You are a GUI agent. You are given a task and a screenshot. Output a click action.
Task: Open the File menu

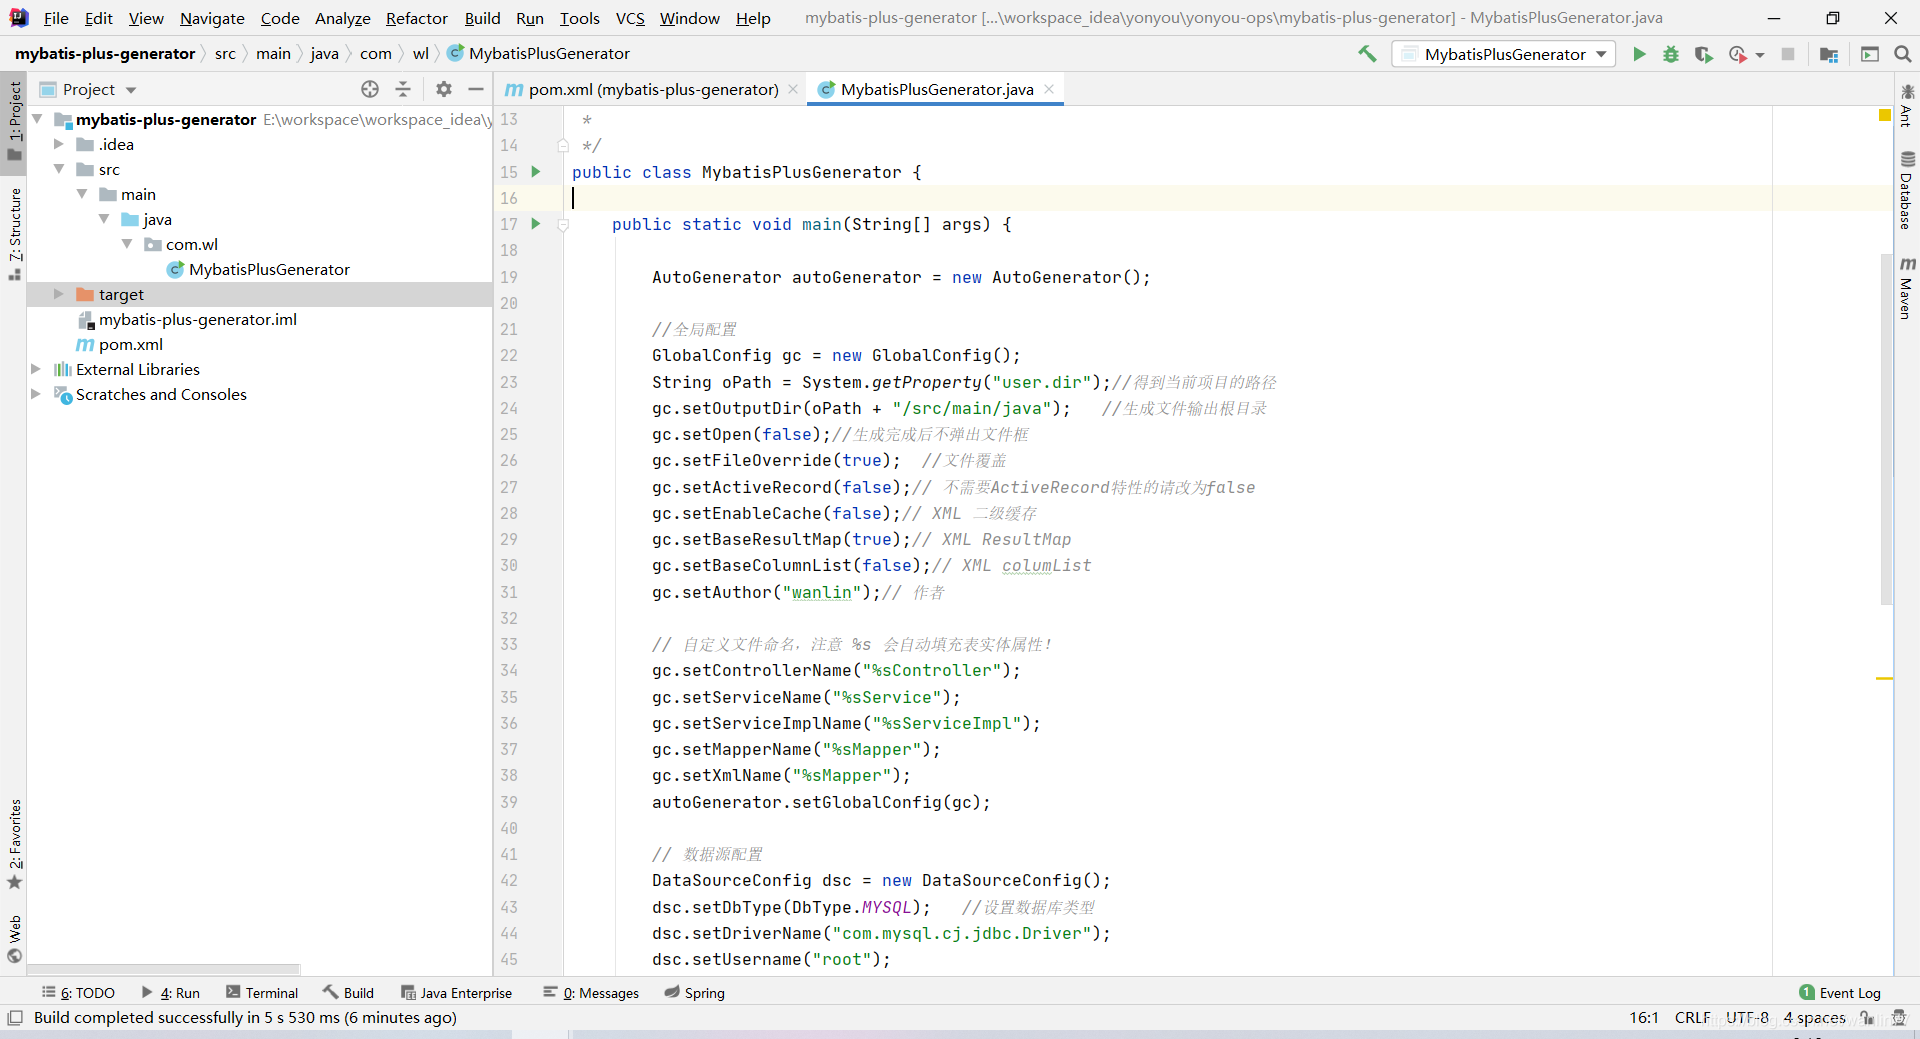56,18
